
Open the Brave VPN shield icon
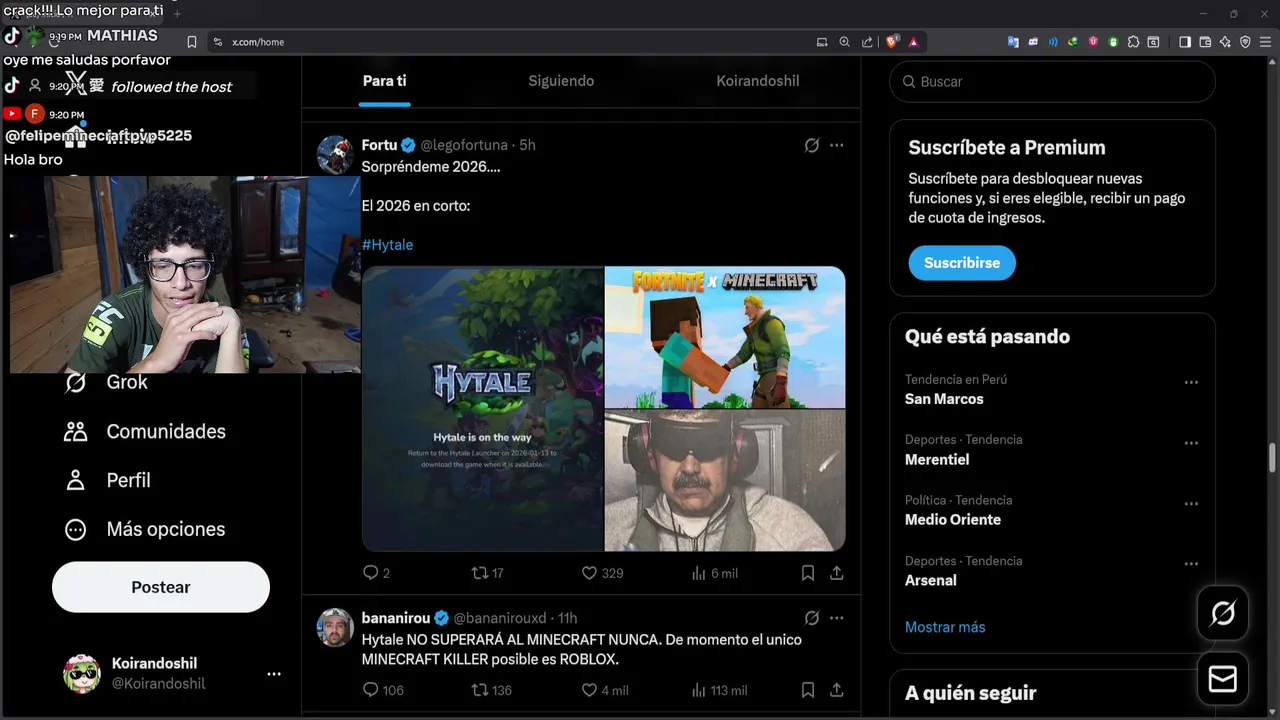[x=1245, y=42]
